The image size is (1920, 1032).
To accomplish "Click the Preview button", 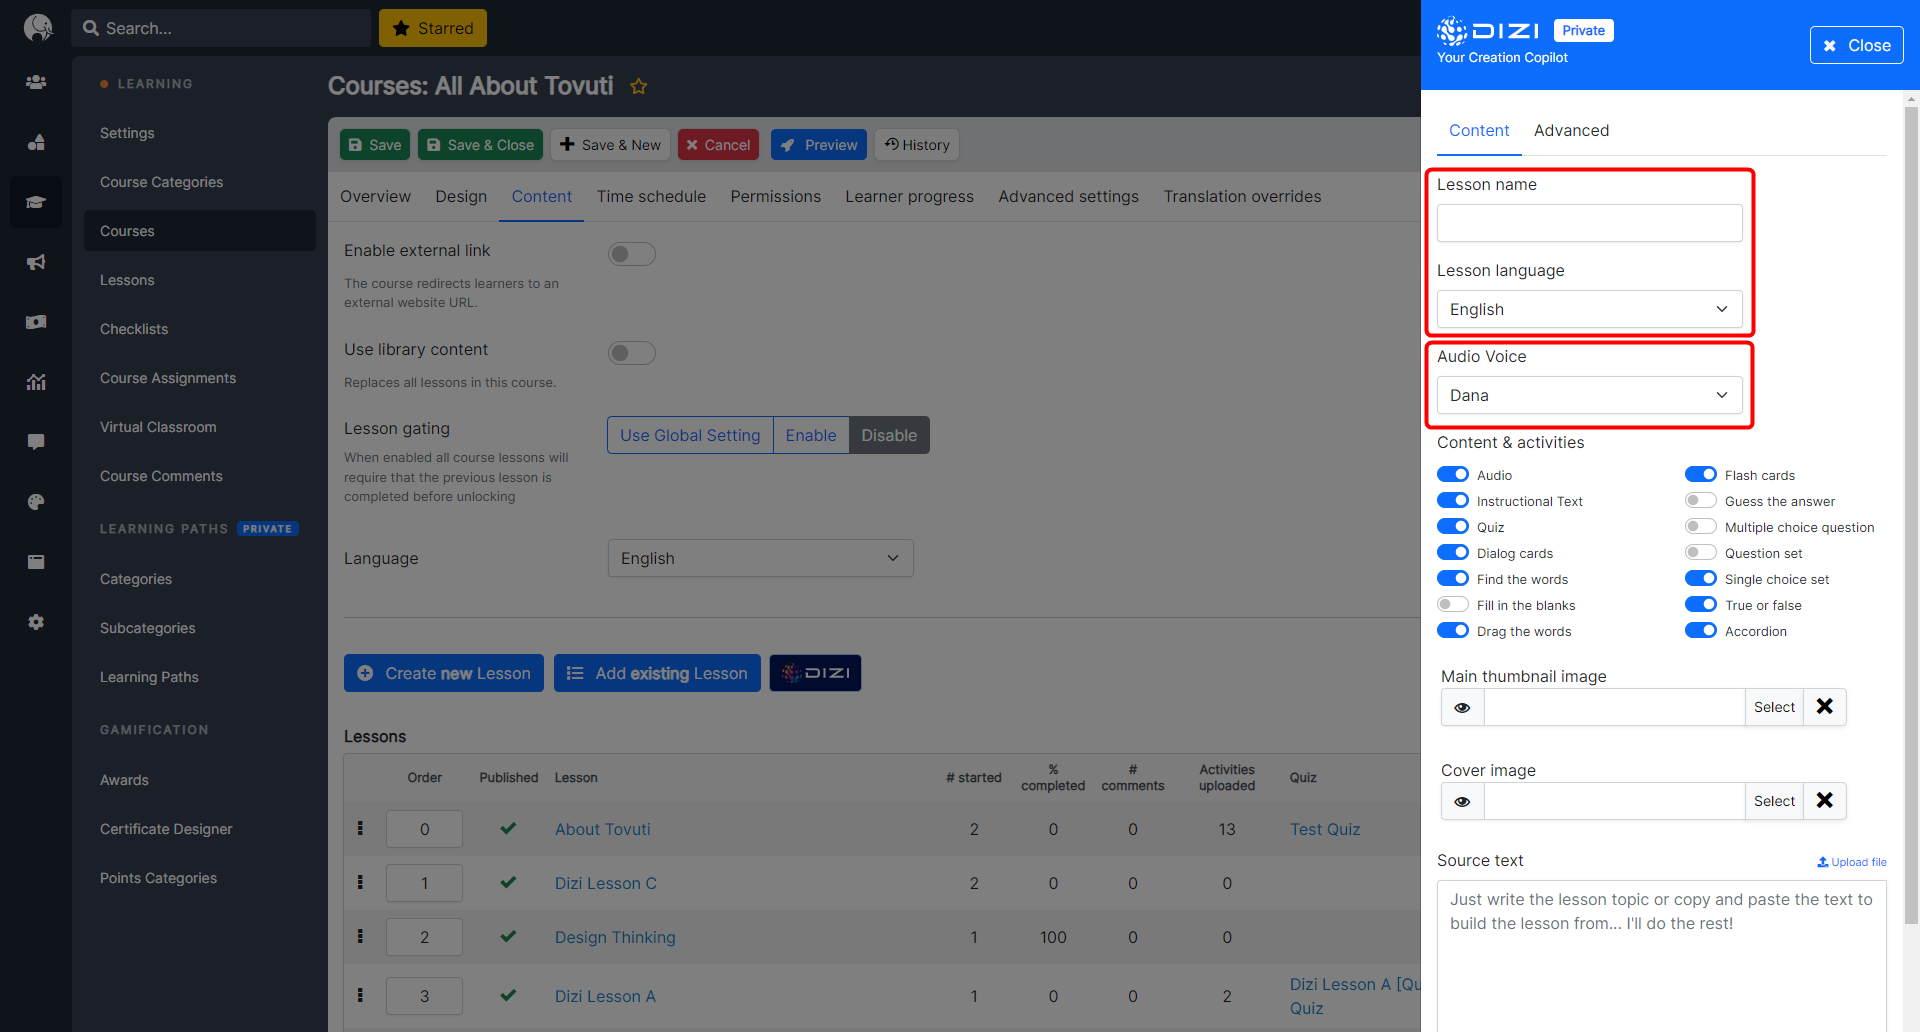I will [819, 145].
